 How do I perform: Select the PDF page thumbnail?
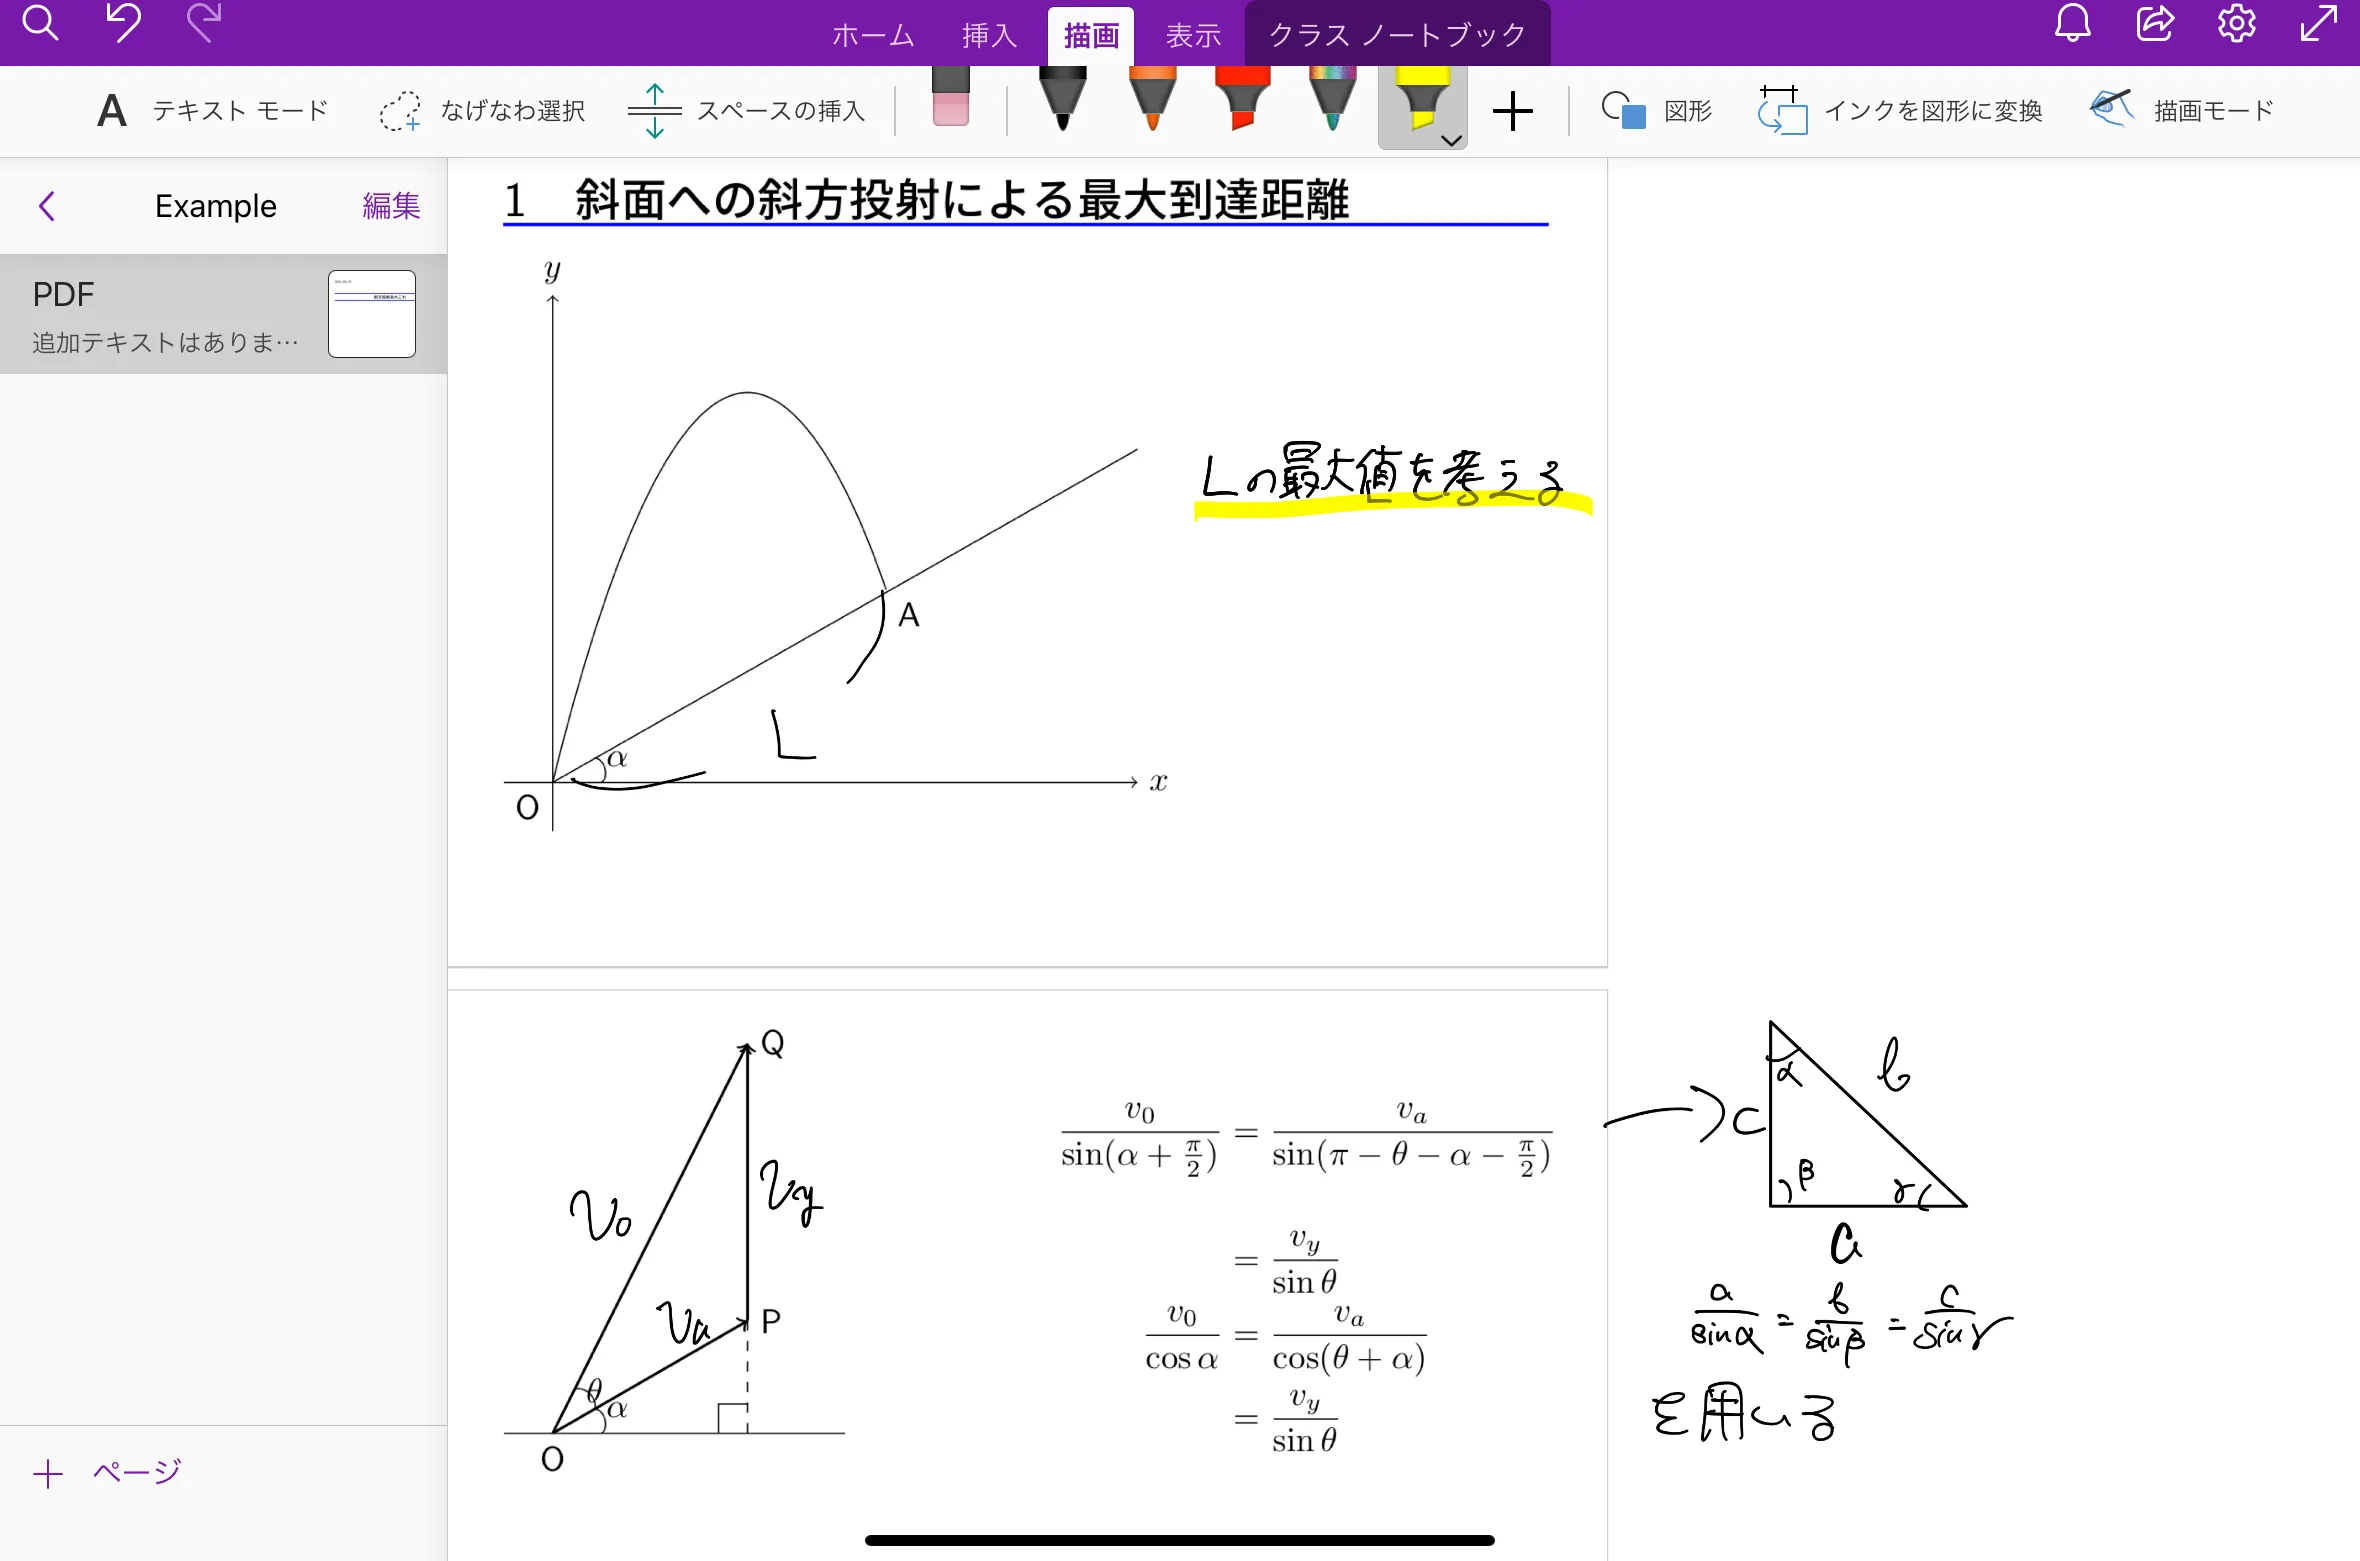(371, 314)
